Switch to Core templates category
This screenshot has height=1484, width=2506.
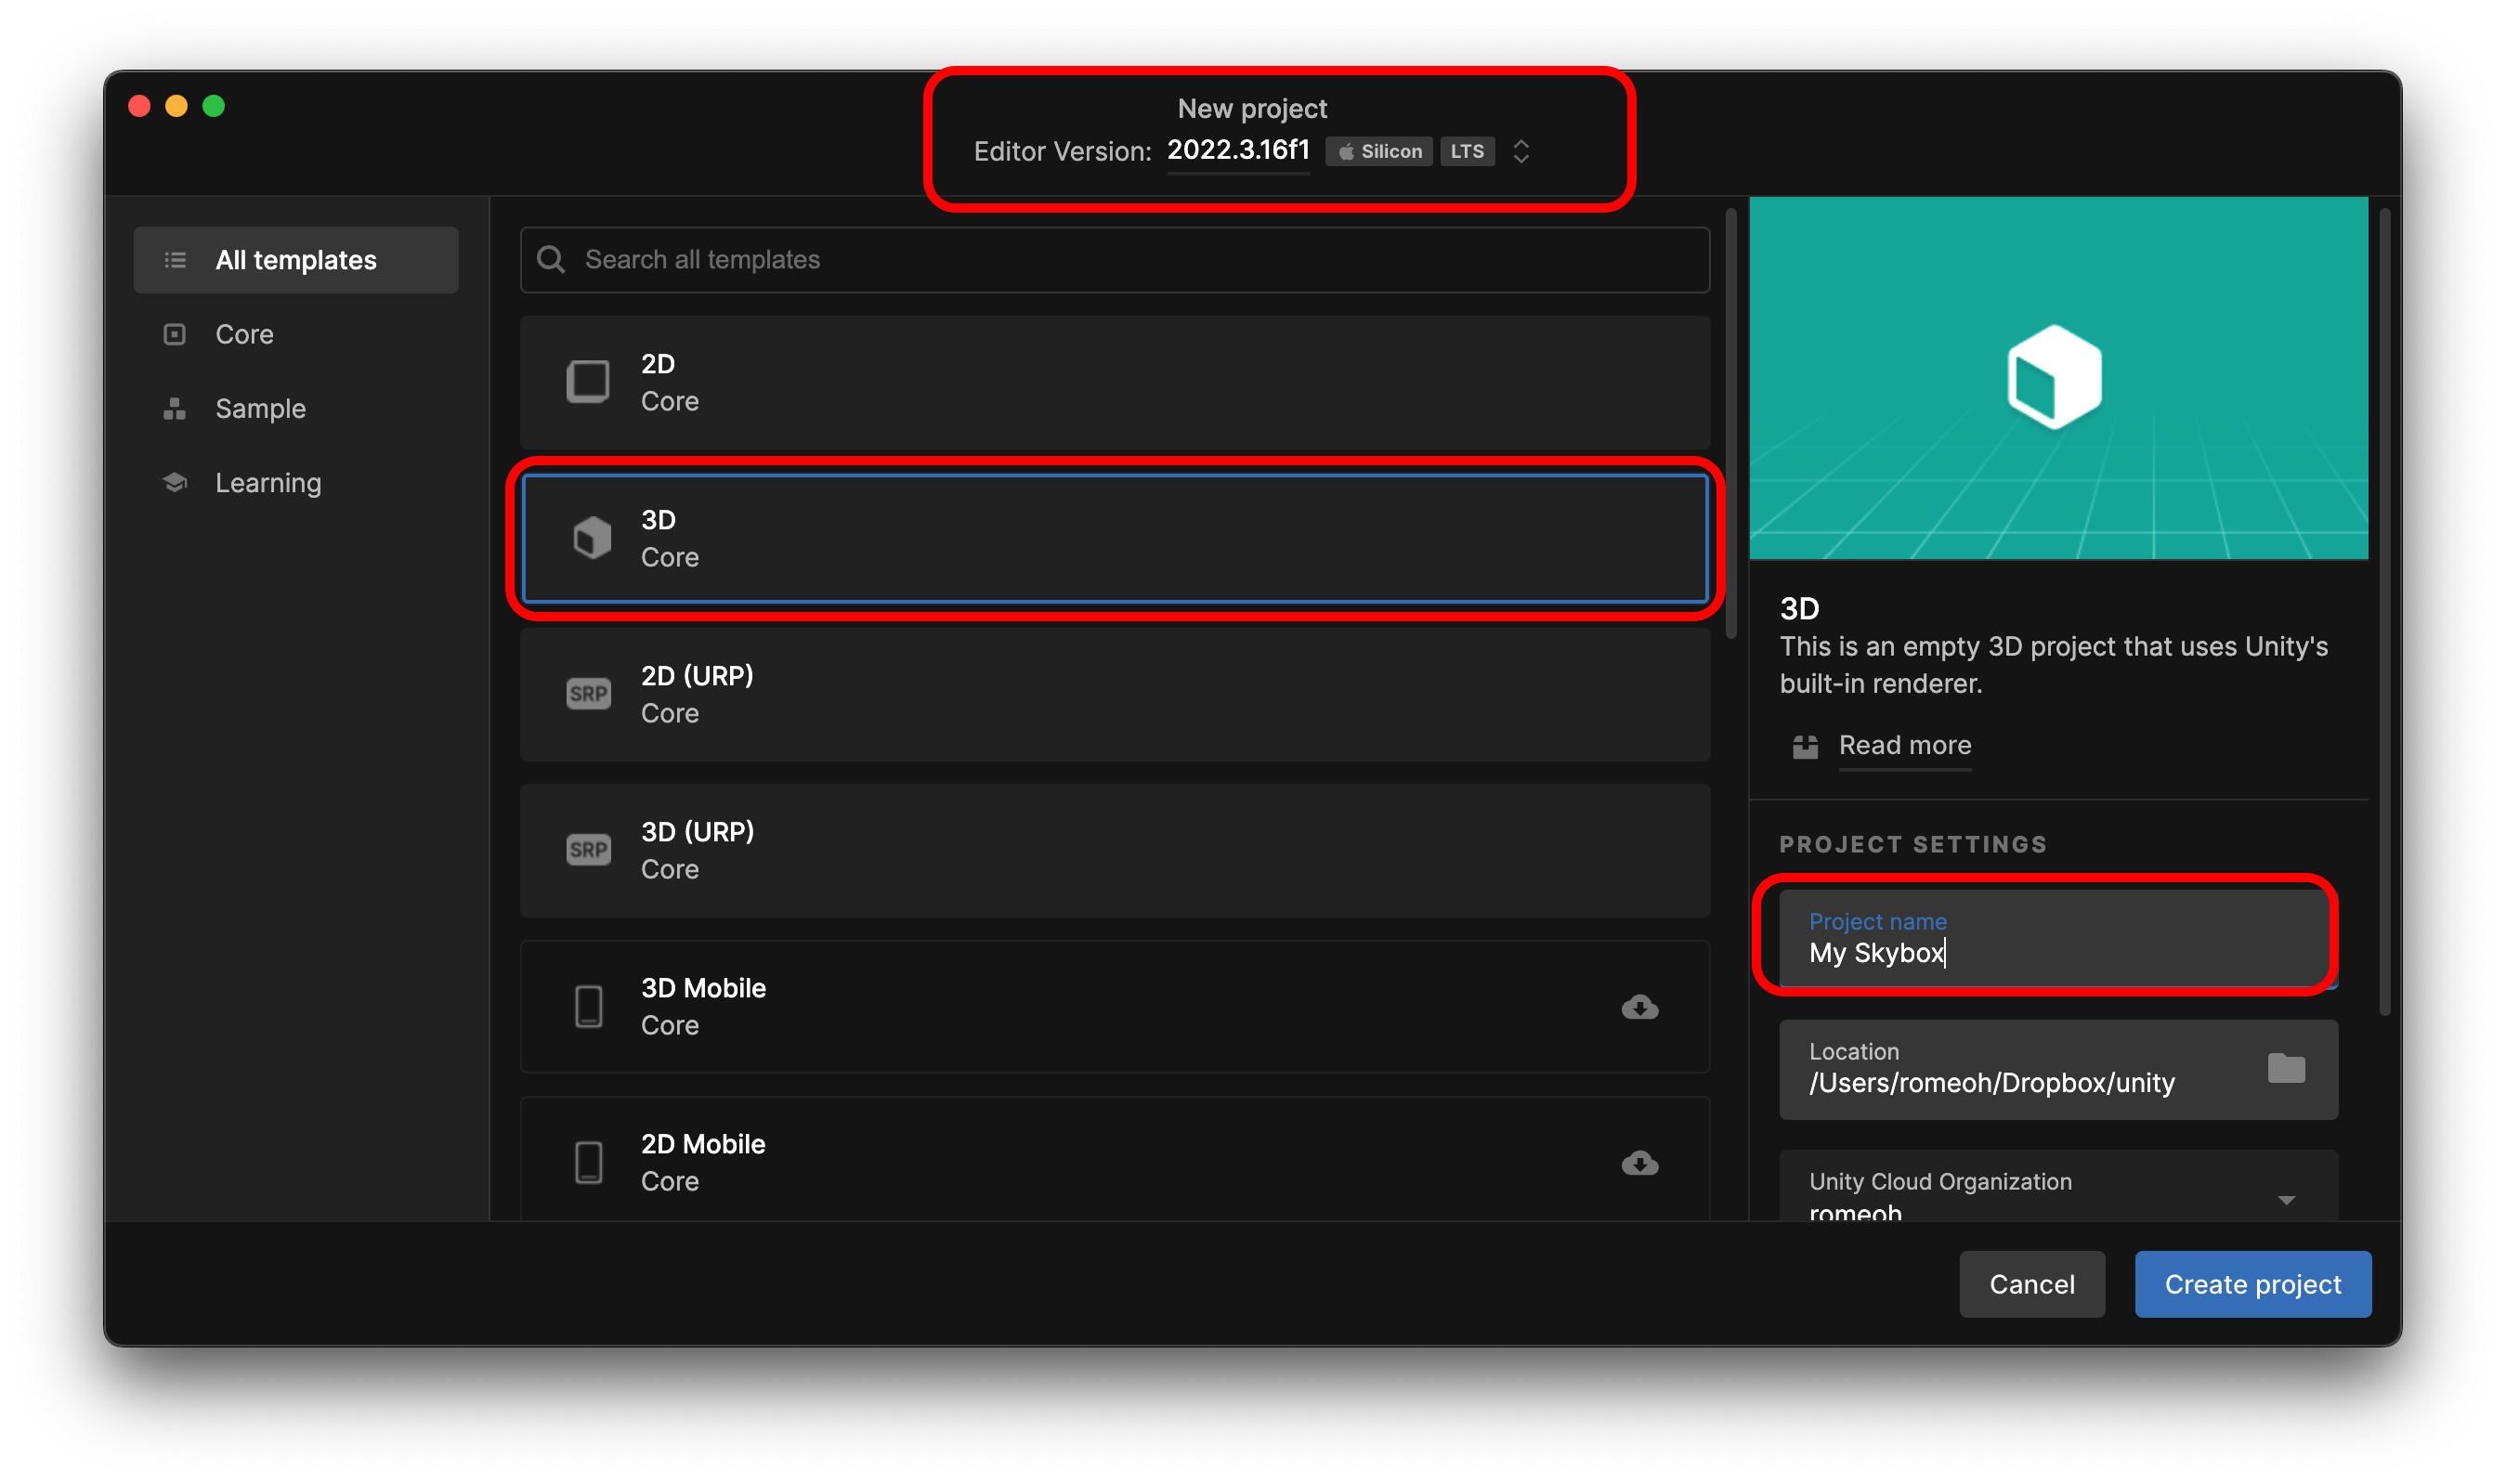click(x=245, y=334)
